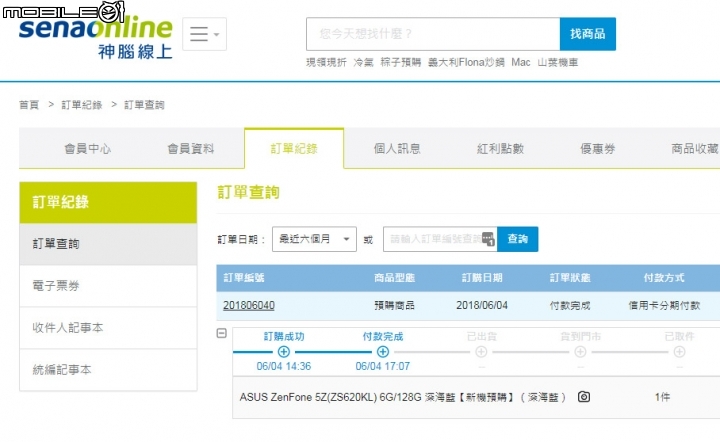The height and width of the screenshot is (442, 720).
Task: Click the 06/04 17:07 timestamp
Action: 382,366
